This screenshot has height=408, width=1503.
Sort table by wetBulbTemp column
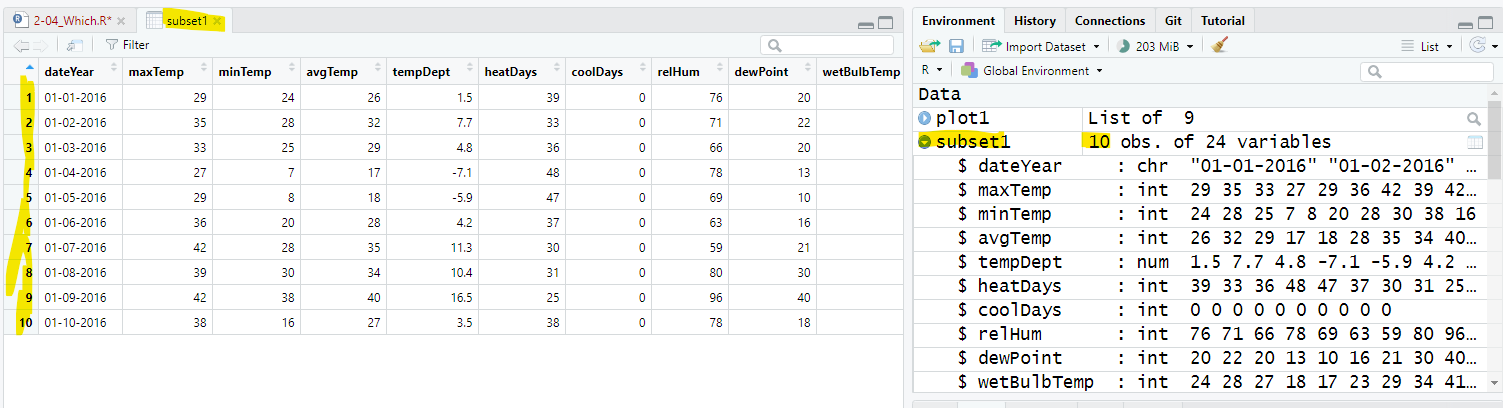[x=861, y=71]
